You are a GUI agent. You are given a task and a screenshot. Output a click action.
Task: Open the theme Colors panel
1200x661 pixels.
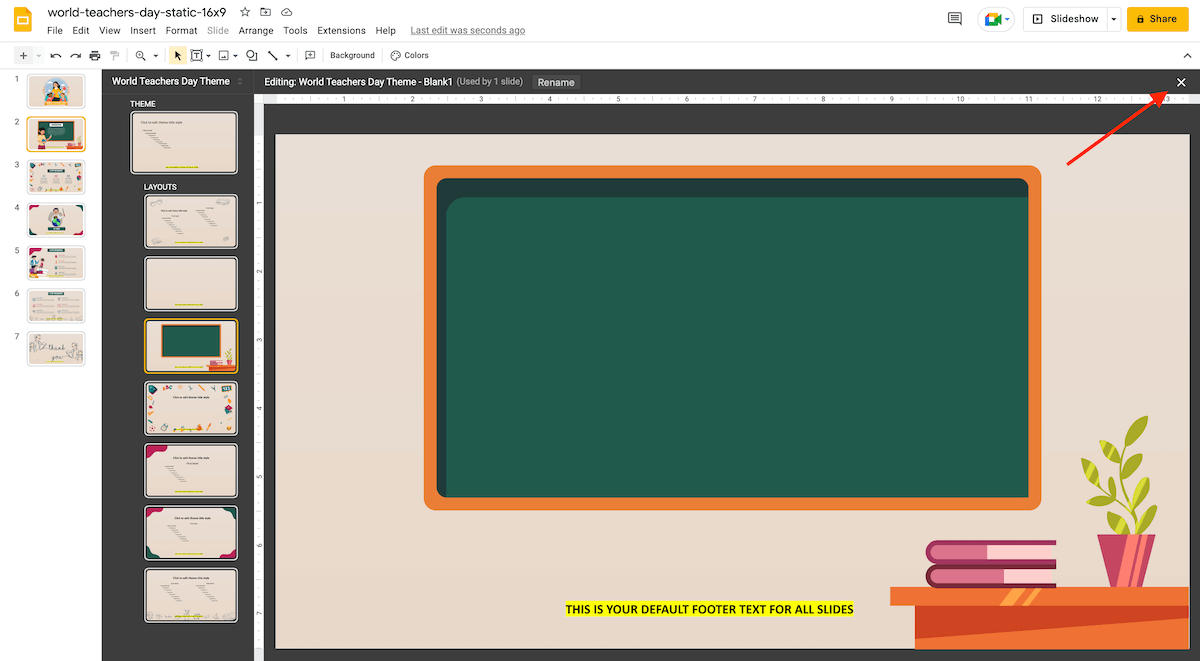point(409,55)
